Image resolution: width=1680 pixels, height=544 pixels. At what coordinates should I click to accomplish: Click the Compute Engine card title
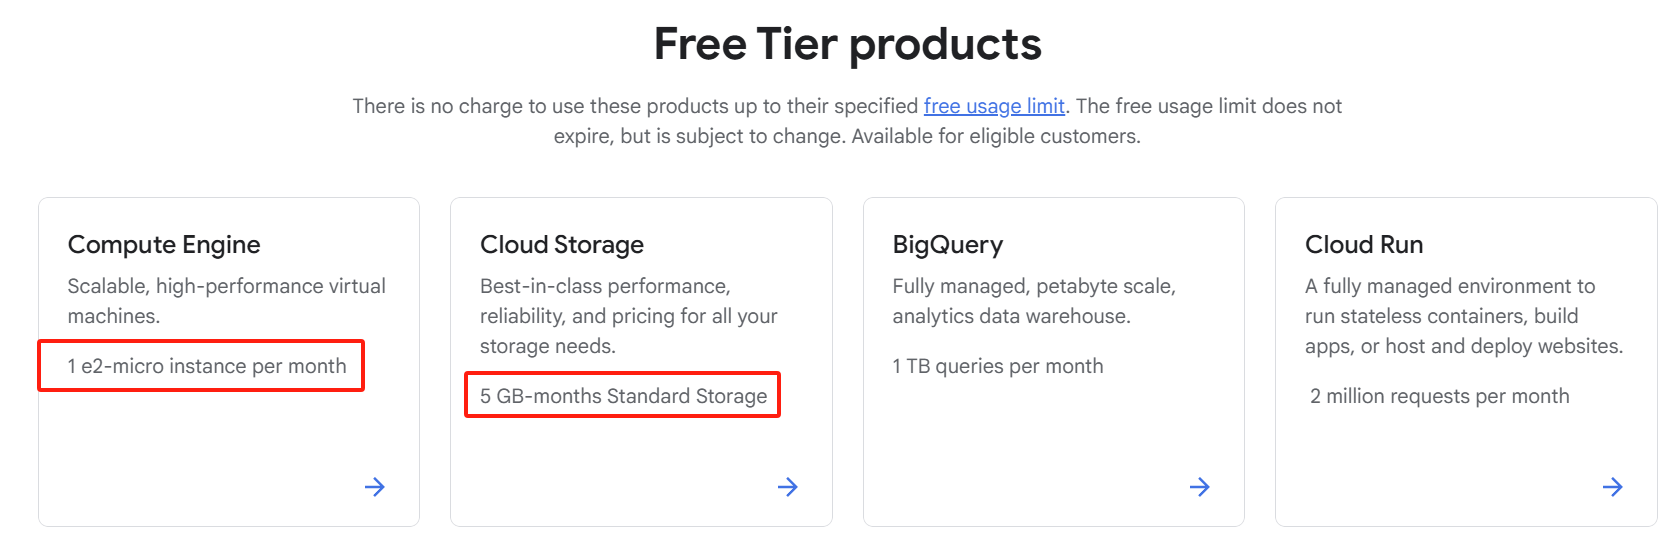[x=164, y=245]
